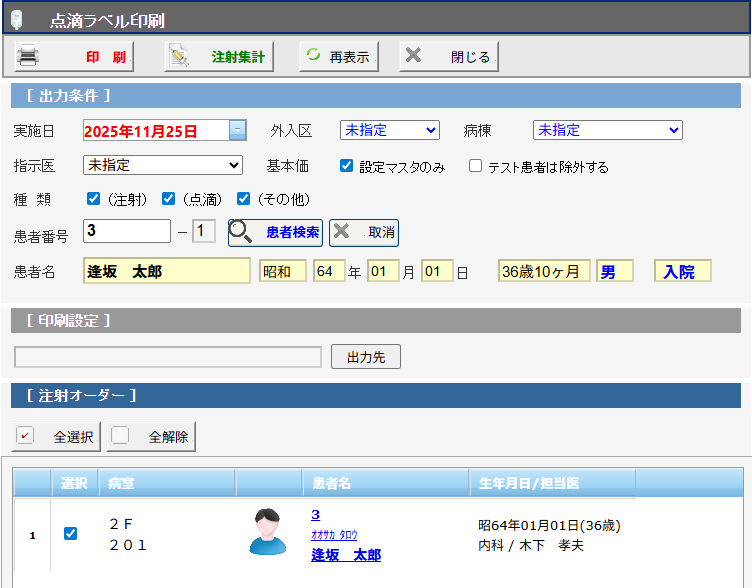Open the 実施日 date picker button

[x=237, y=130]
